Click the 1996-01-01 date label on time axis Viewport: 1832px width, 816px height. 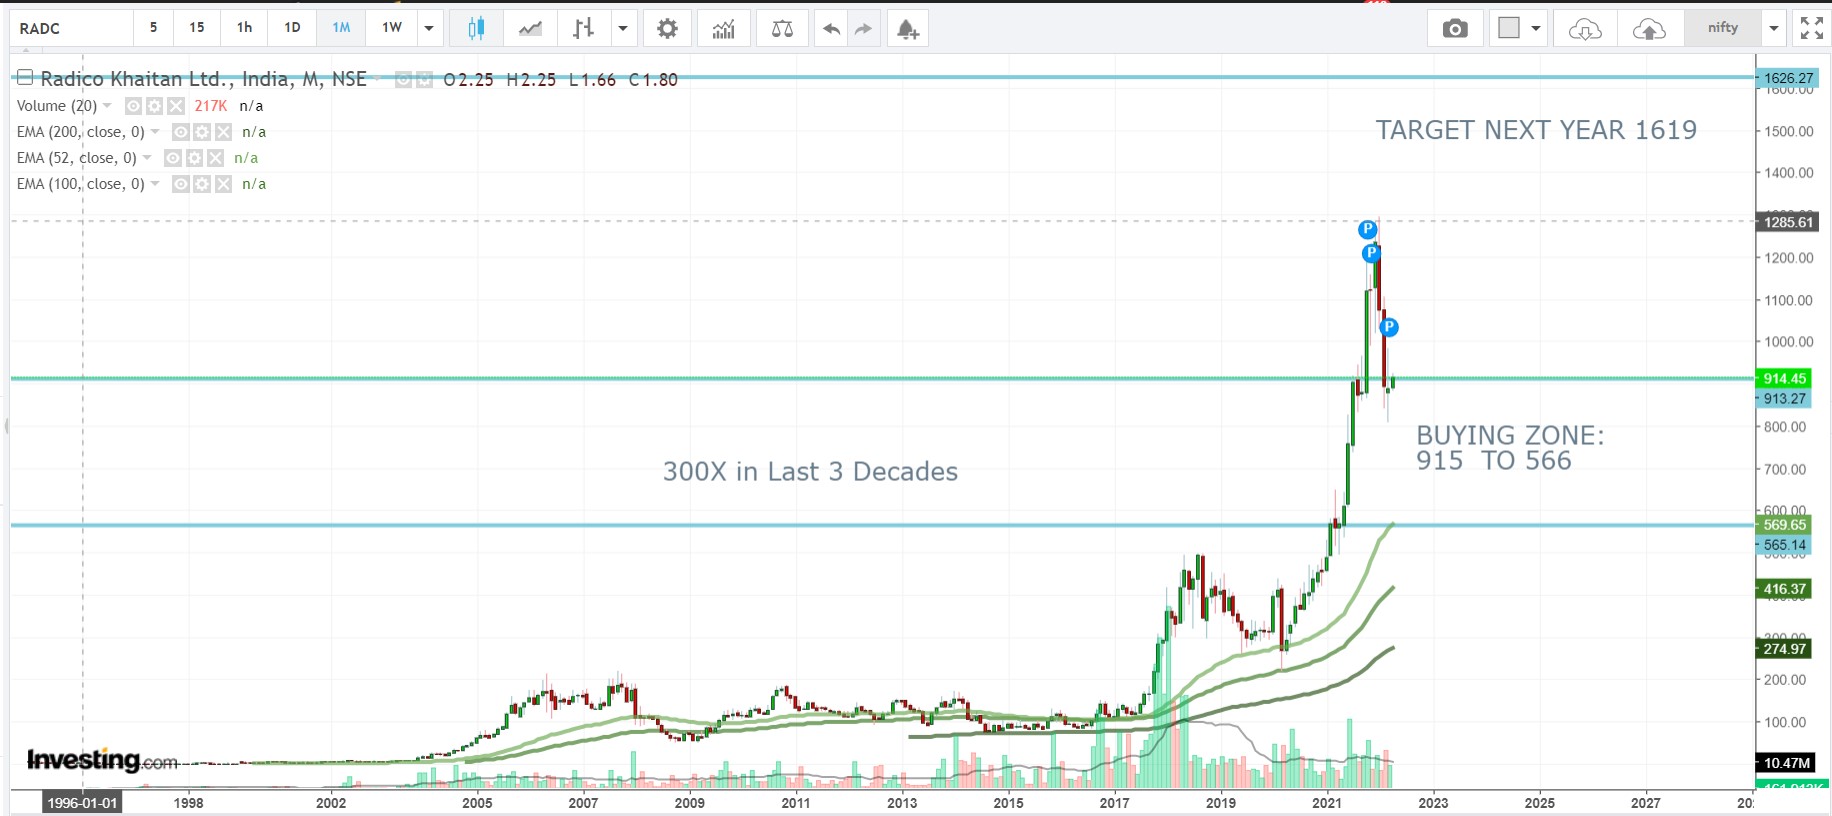click(83, 803)
